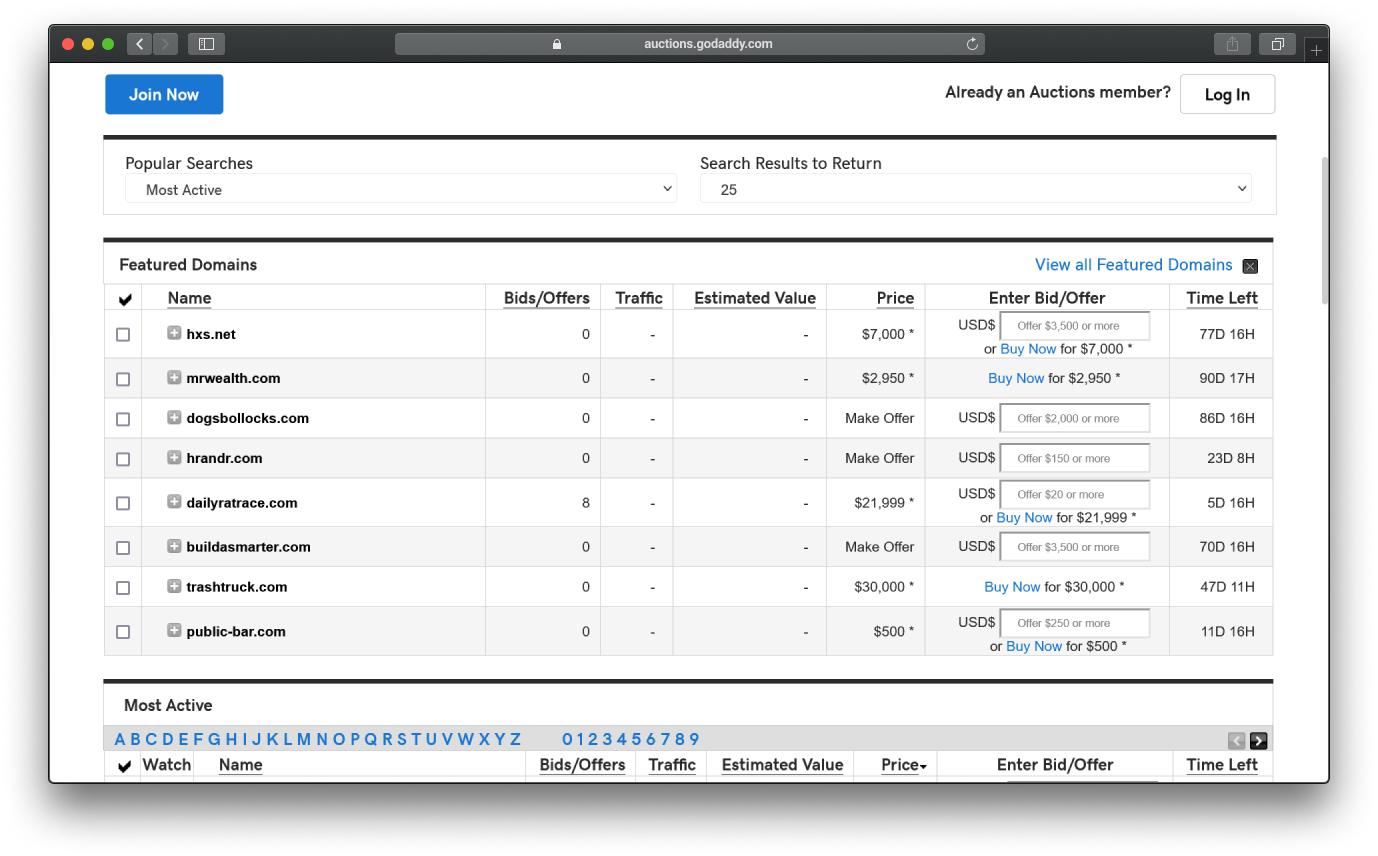Sort Most Active by Bids/Offers
Image resolution: width=1378 pixels, height=856 pixels.
click(x=582, y=765)
